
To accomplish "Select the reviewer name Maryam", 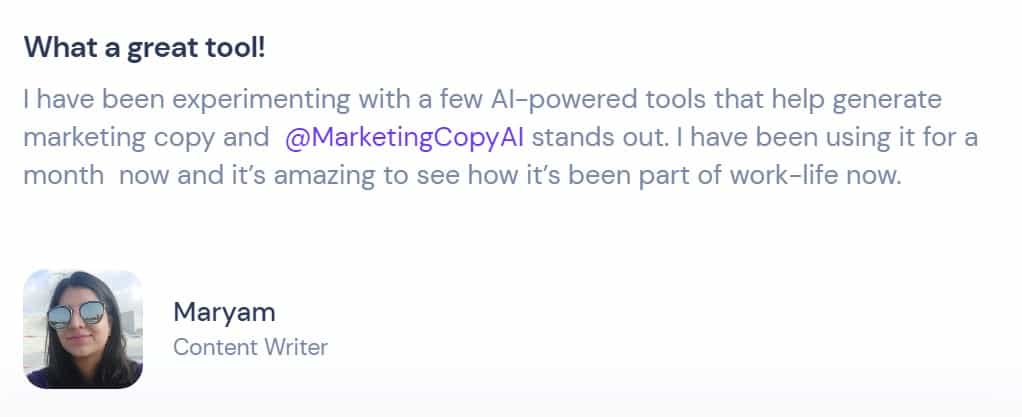I will [x=224, y=311].
